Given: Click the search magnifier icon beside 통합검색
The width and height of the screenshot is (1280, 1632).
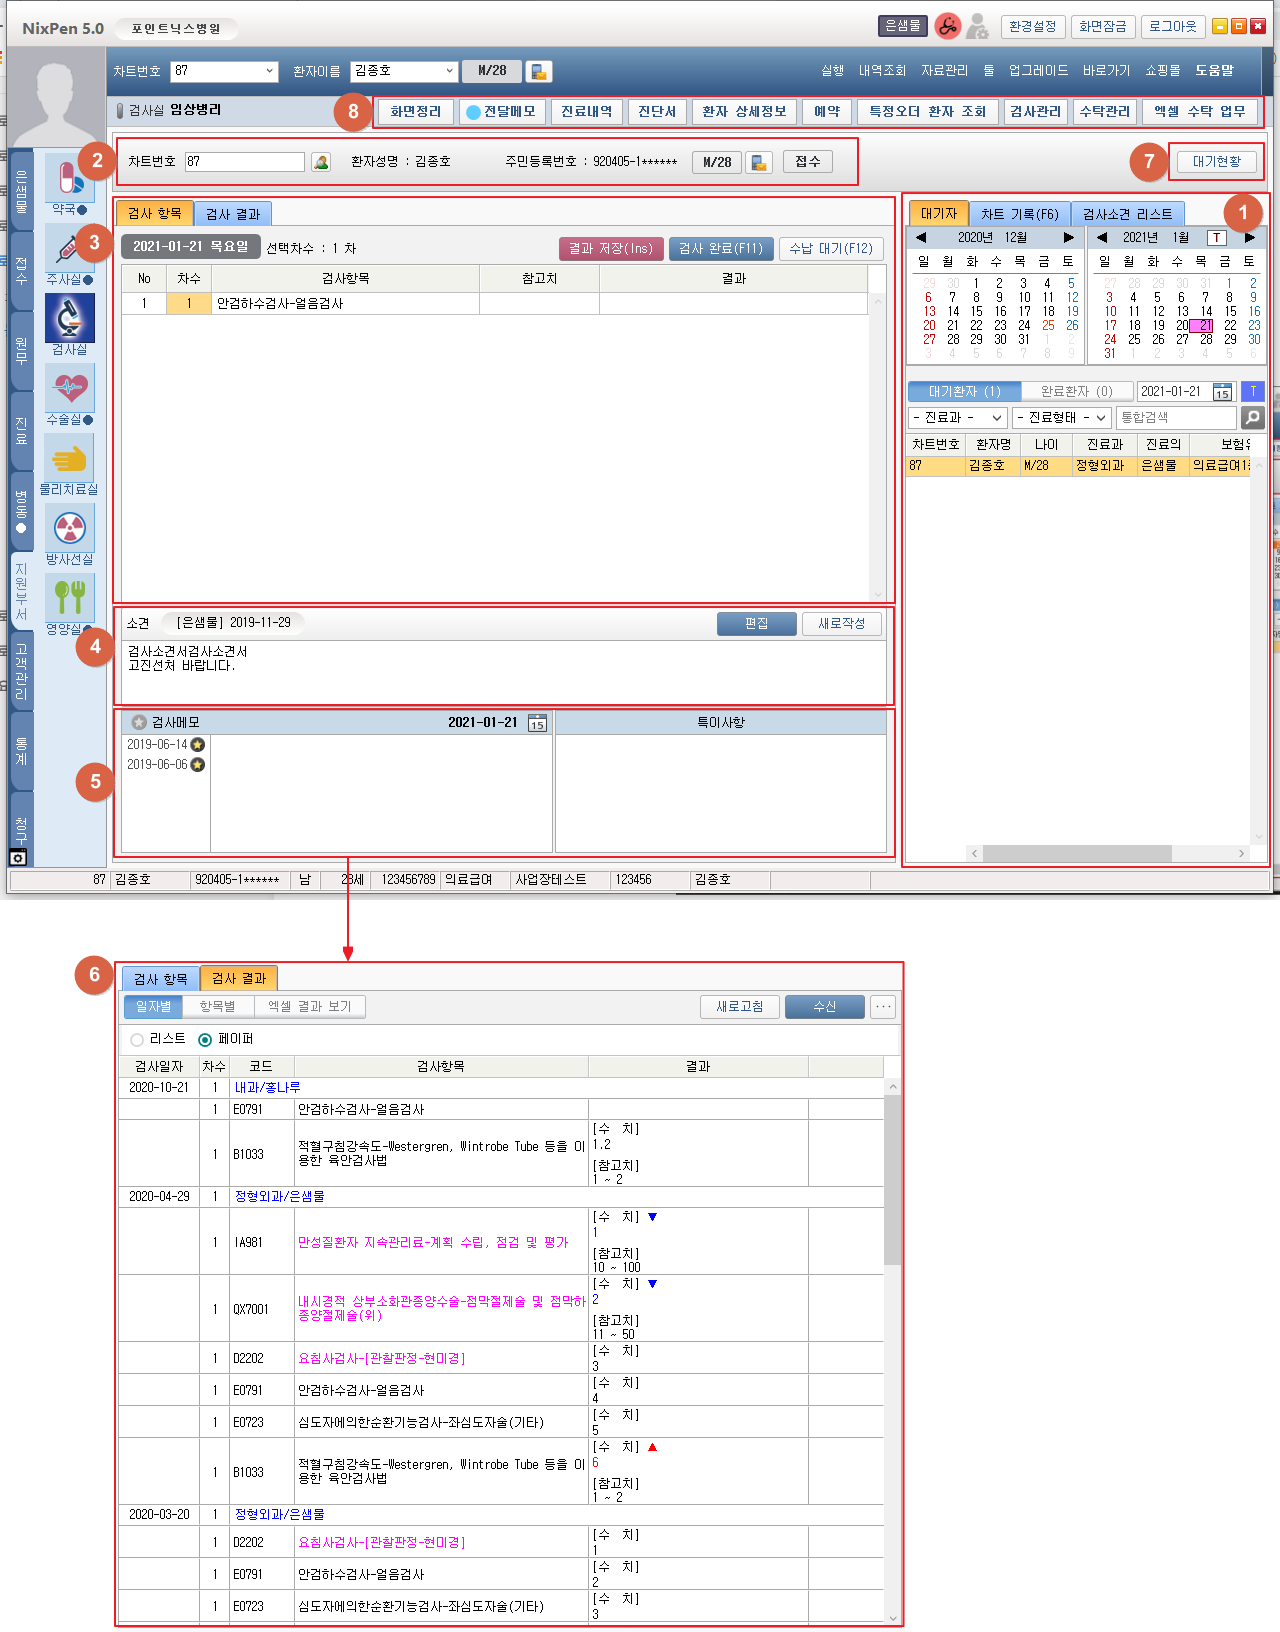Looking at the screenshot, I should [x=1252, y=417].
